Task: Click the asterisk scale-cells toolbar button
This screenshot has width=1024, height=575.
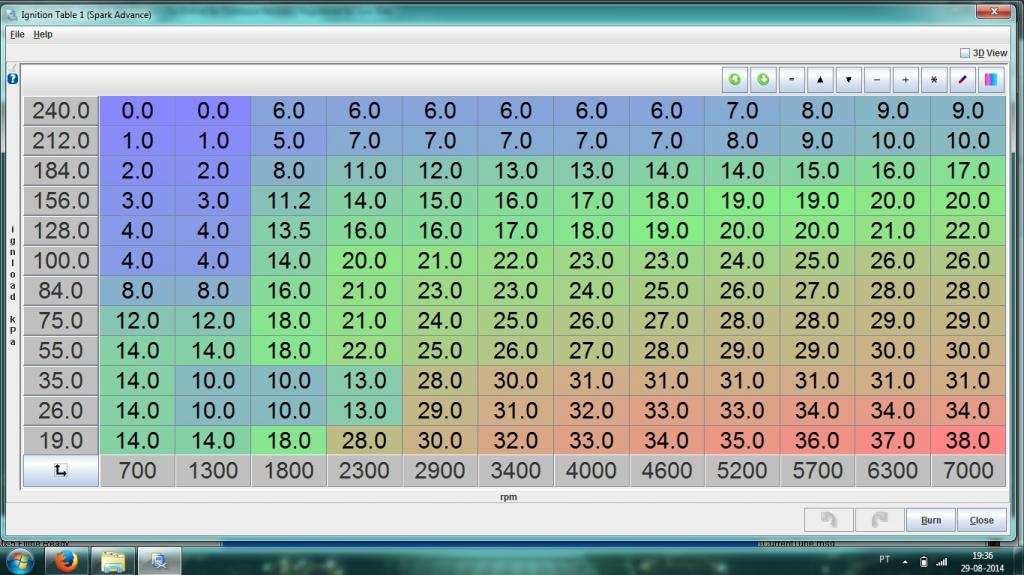Action: 934,80
